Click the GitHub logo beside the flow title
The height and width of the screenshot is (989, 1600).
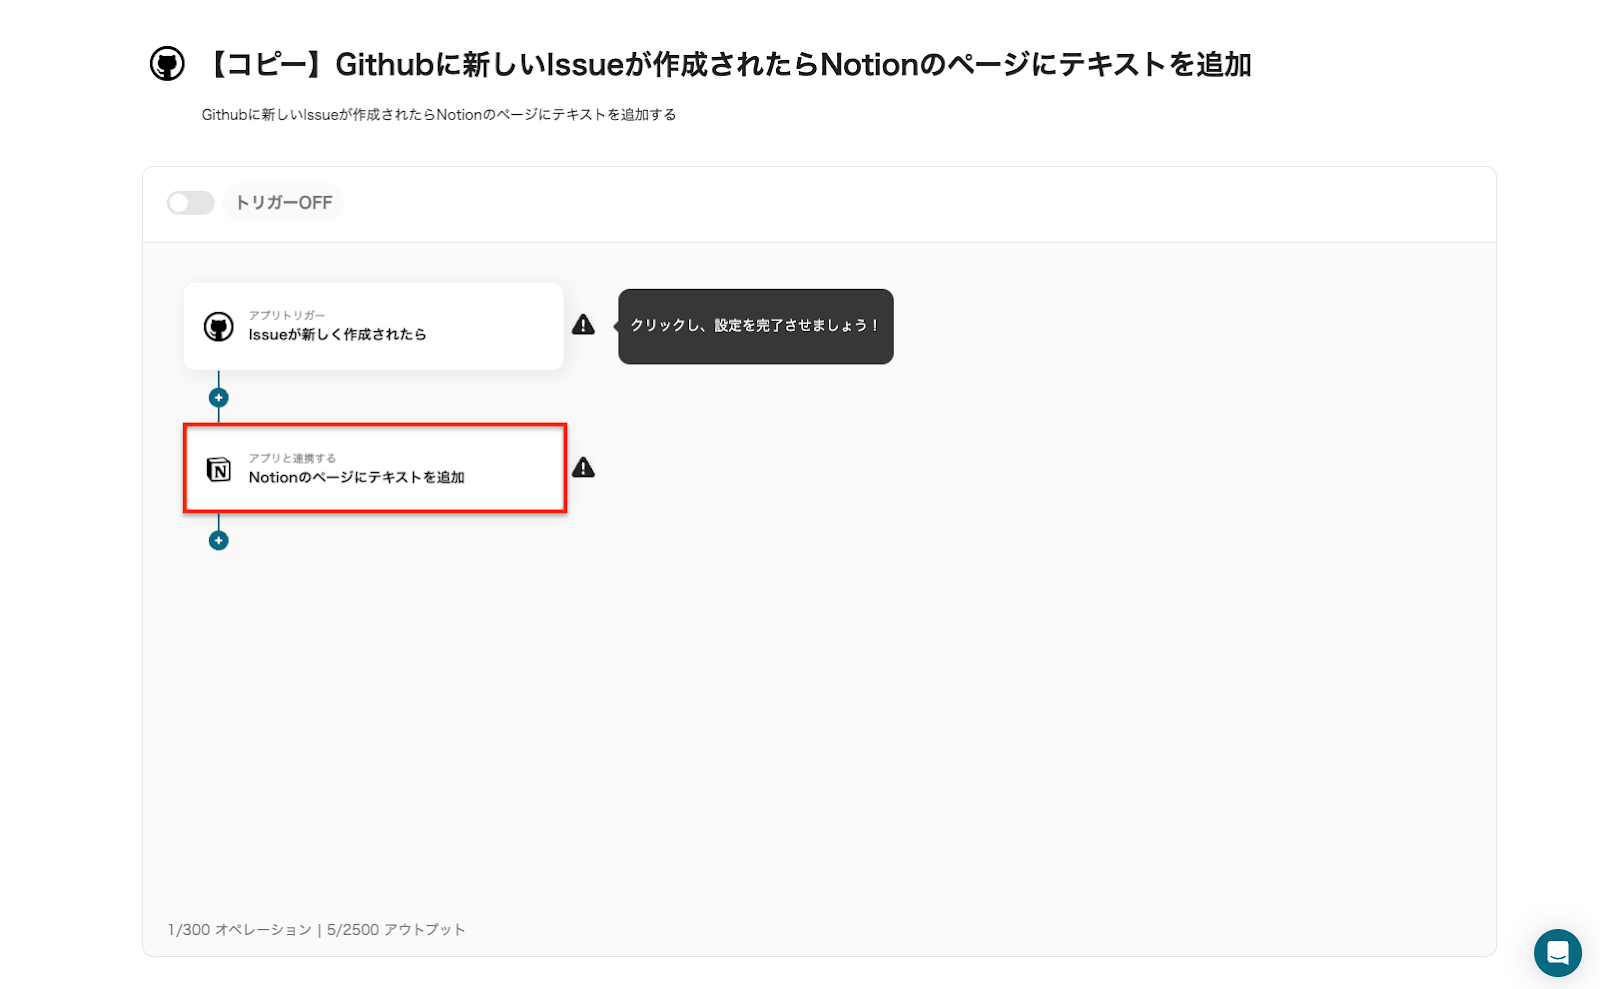pyautogui.click(x=167, y=64)
